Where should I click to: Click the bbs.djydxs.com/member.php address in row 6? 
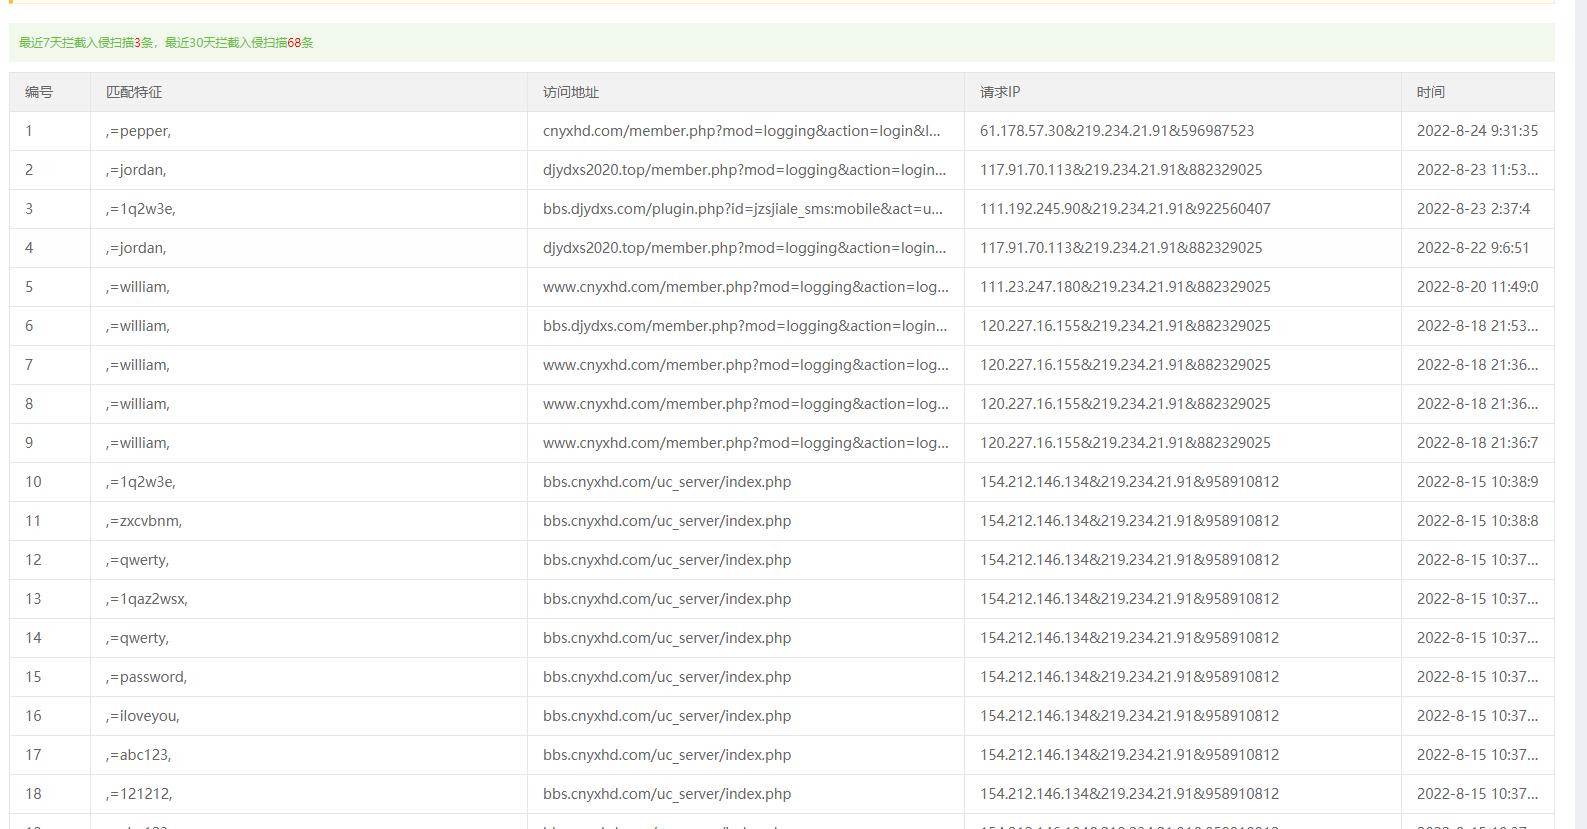coord(744,326)
